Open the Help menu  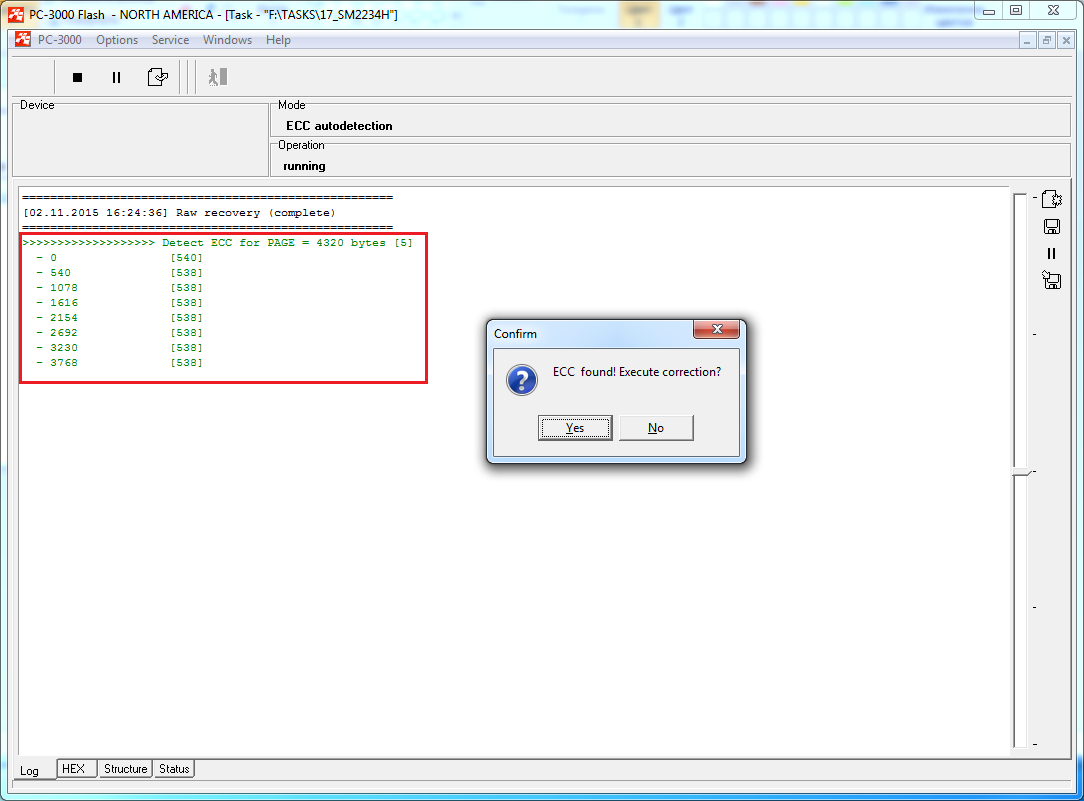(279, 40)
